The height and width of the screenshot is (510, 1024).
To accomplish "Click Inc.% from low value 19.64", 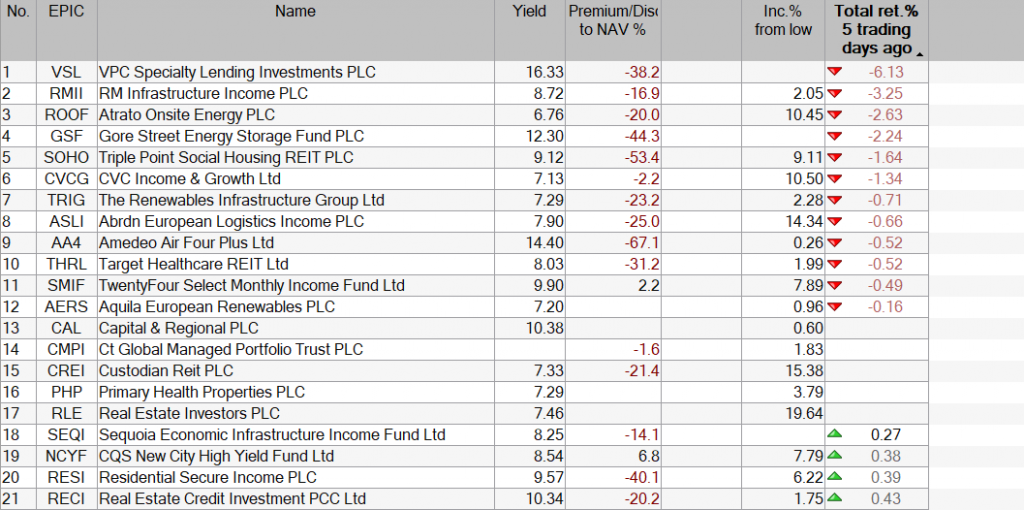I will point(804,413).
